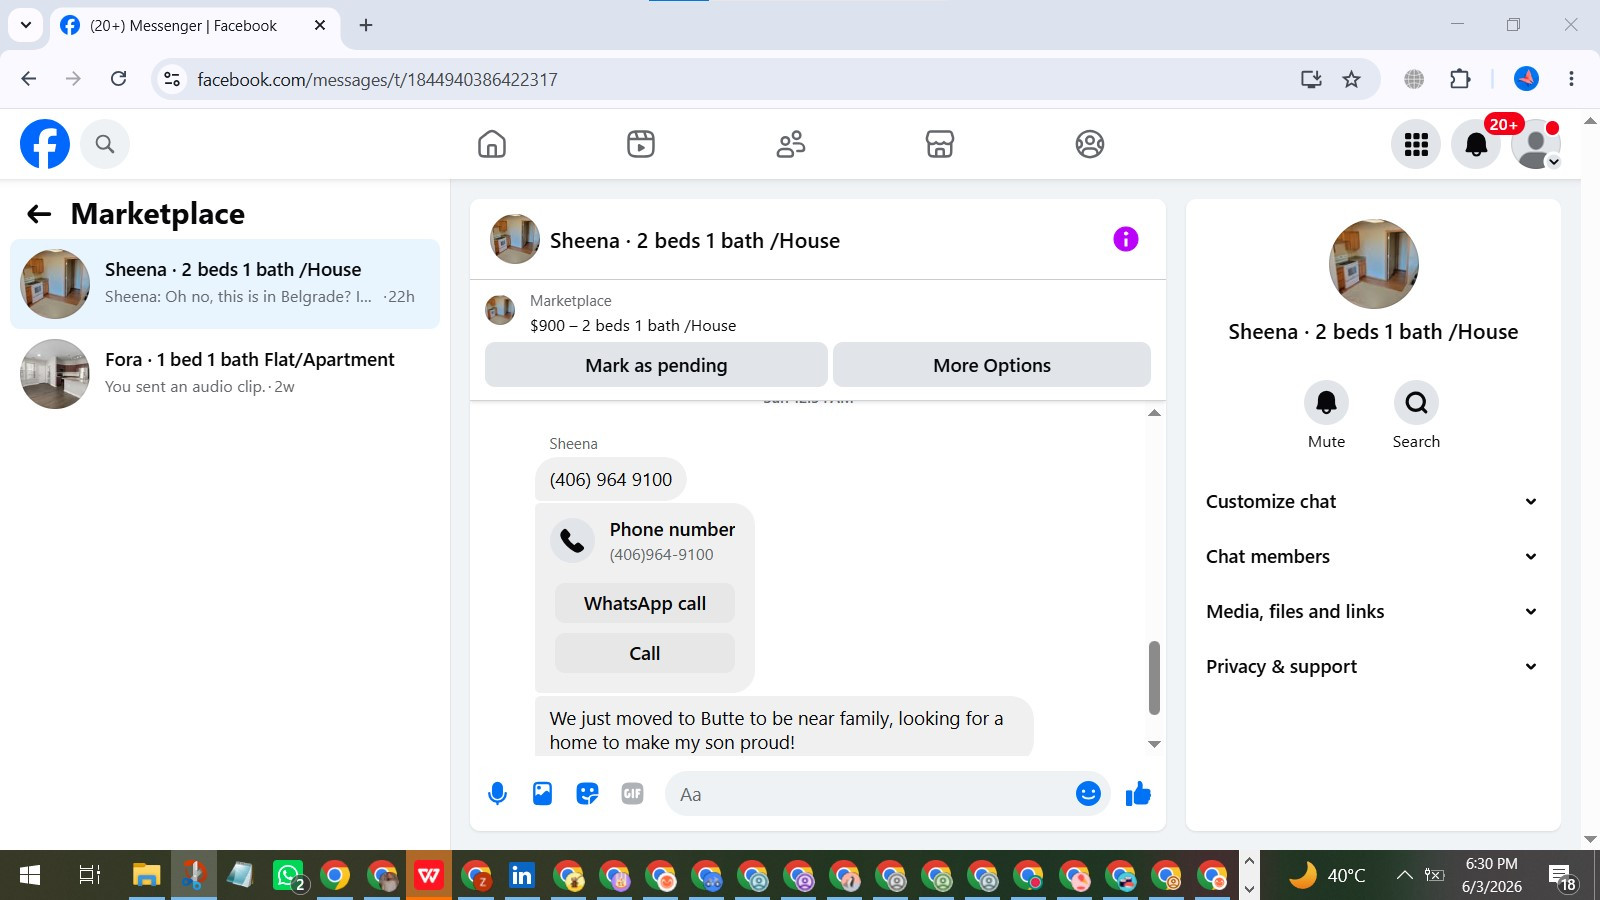Screen dimensions: 1600x900
Task: Open conversation information purple icon
Action: (x=1126, y=239)
